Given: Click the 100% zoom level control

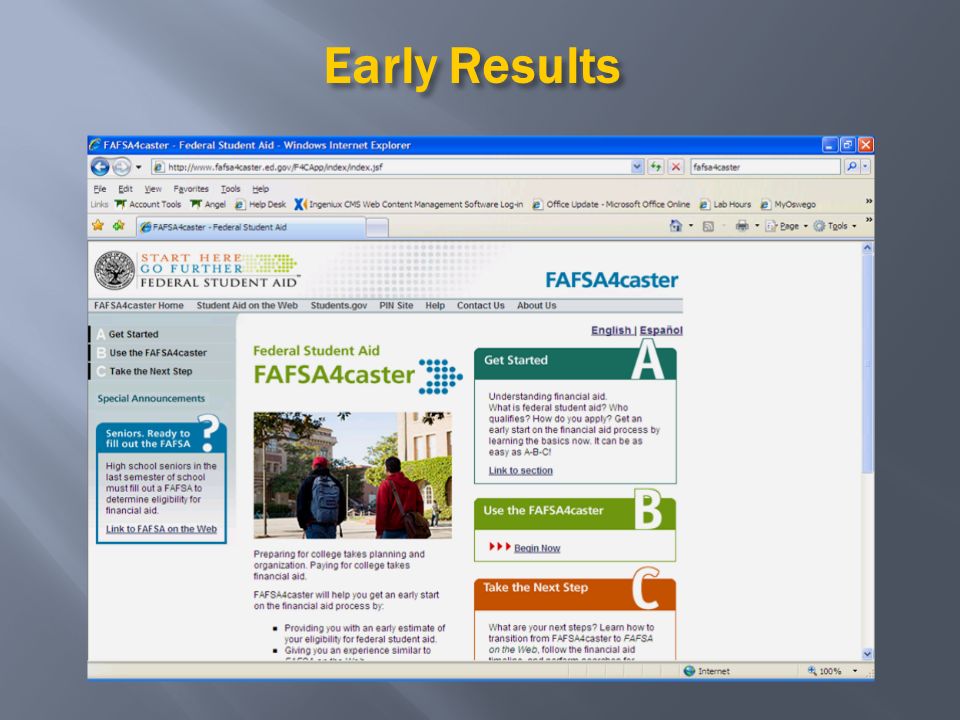Looking at the screenshot, I should click(824, 671).
